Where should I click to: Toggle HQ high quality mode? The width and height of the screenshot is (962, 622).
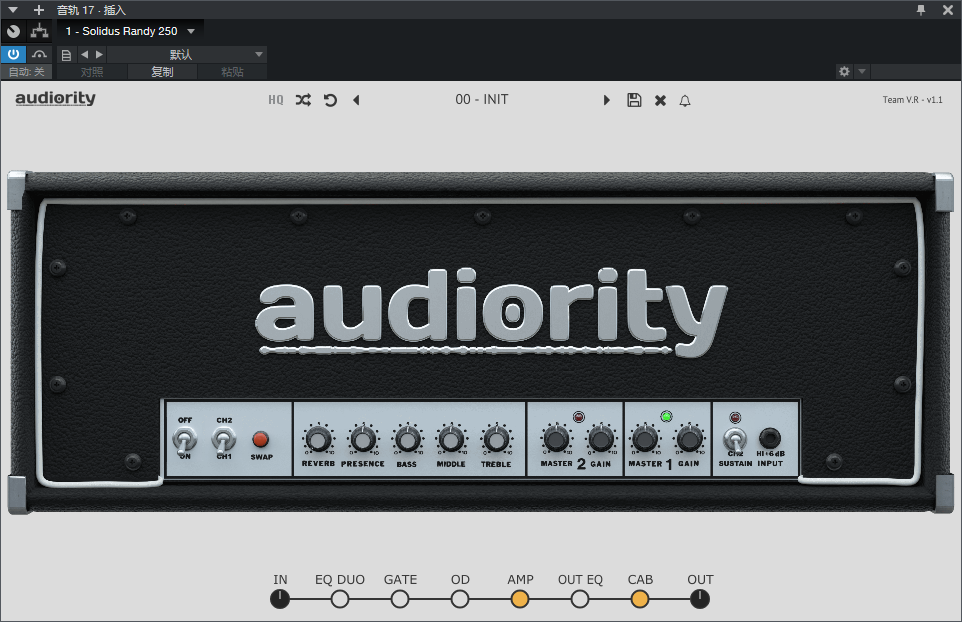(276, 100)
